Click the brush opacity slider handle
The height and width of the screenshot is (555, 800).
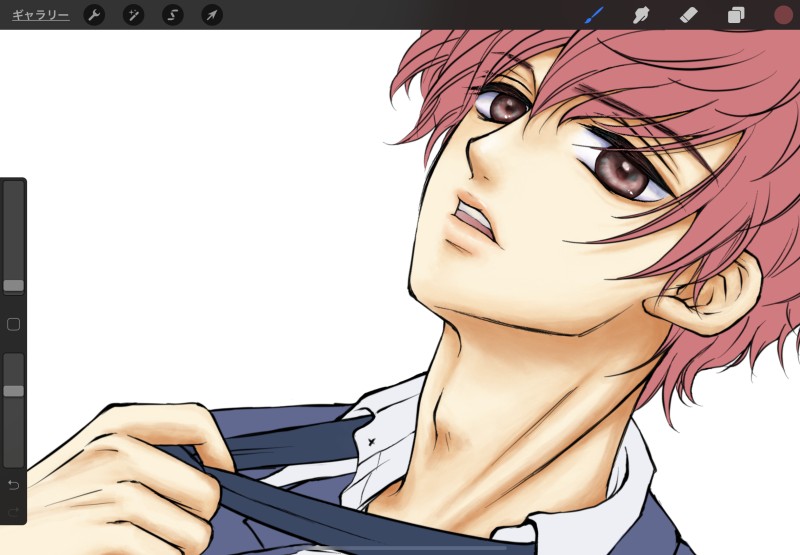click(14, 391)
